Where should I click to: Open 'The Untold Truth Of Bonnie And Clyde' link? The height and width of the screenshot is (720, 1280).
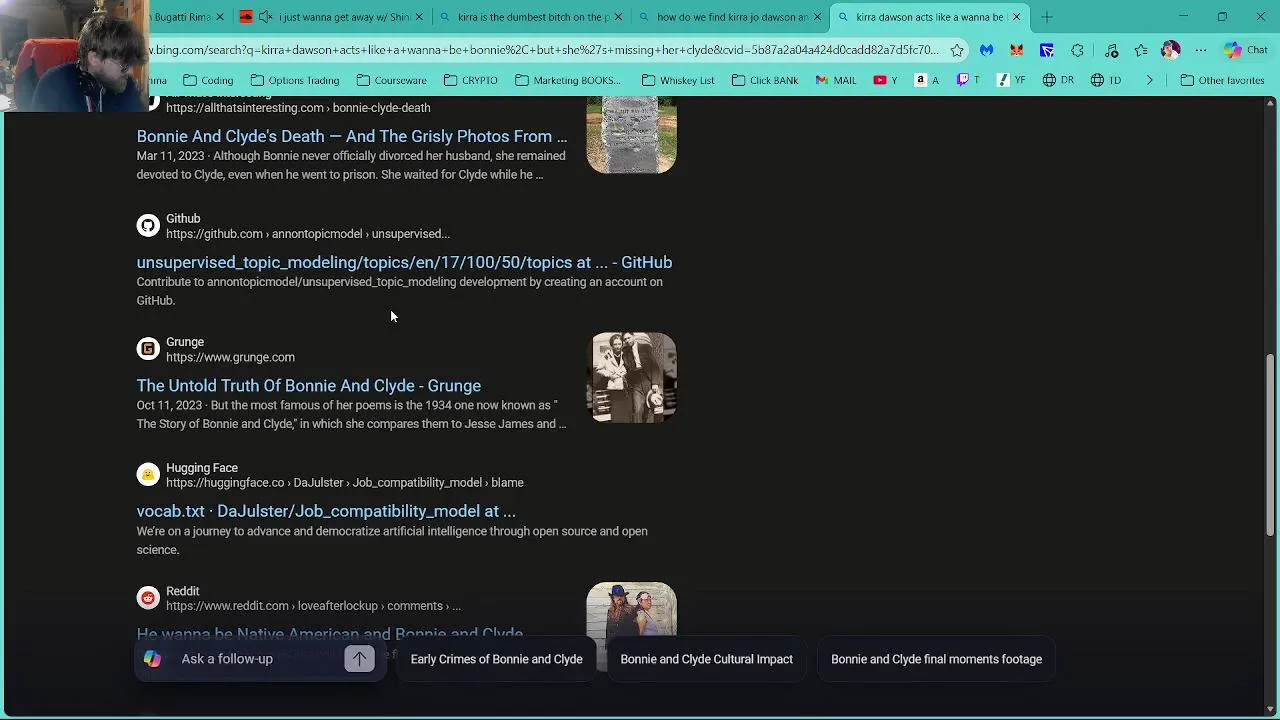(309, 386)
